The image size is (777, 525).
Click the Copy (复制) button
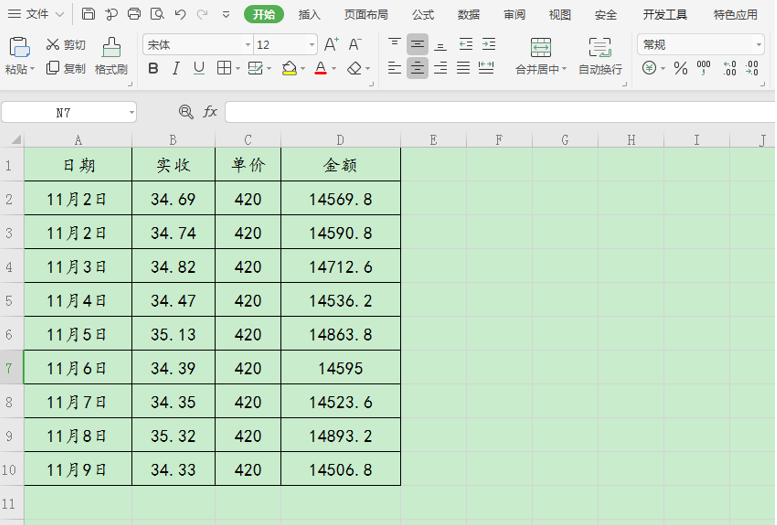click(65, 68)
